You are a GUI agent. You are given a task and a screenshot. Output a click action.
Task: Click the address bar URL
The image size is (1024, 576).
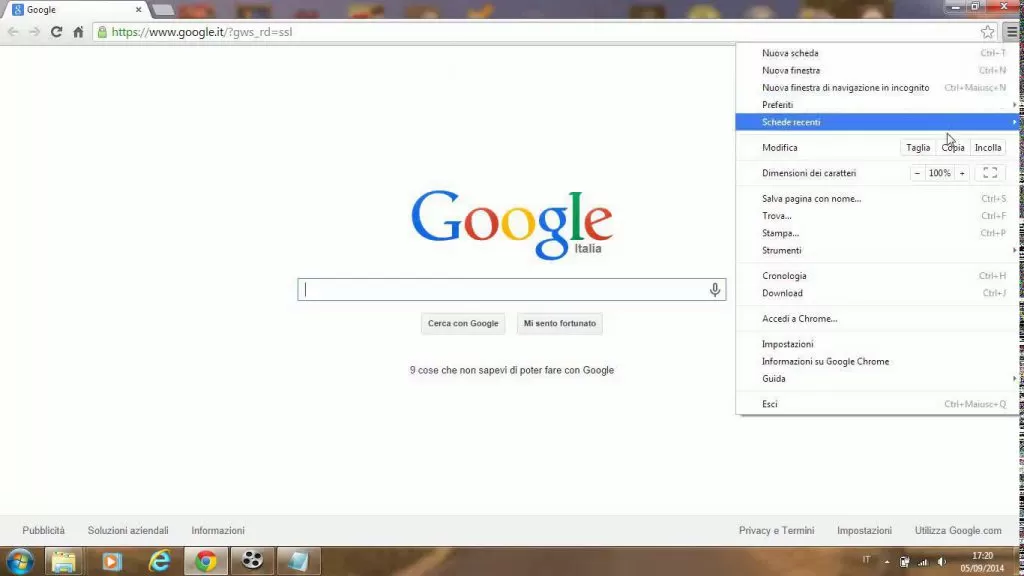pyautogui.click(x=202, y=32)
